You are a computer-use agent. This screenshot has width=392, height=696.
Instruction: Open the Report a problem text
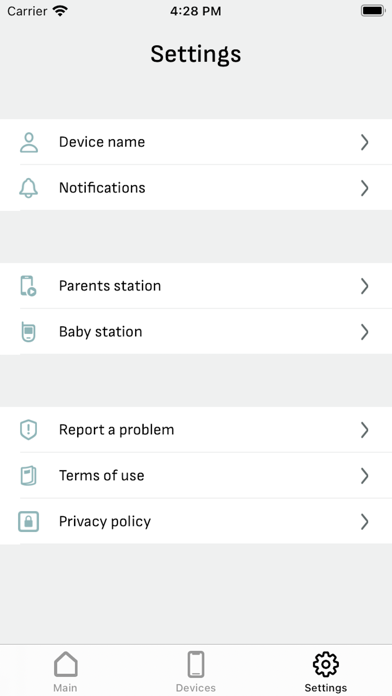pyautogui.click(x=116, y=430)
